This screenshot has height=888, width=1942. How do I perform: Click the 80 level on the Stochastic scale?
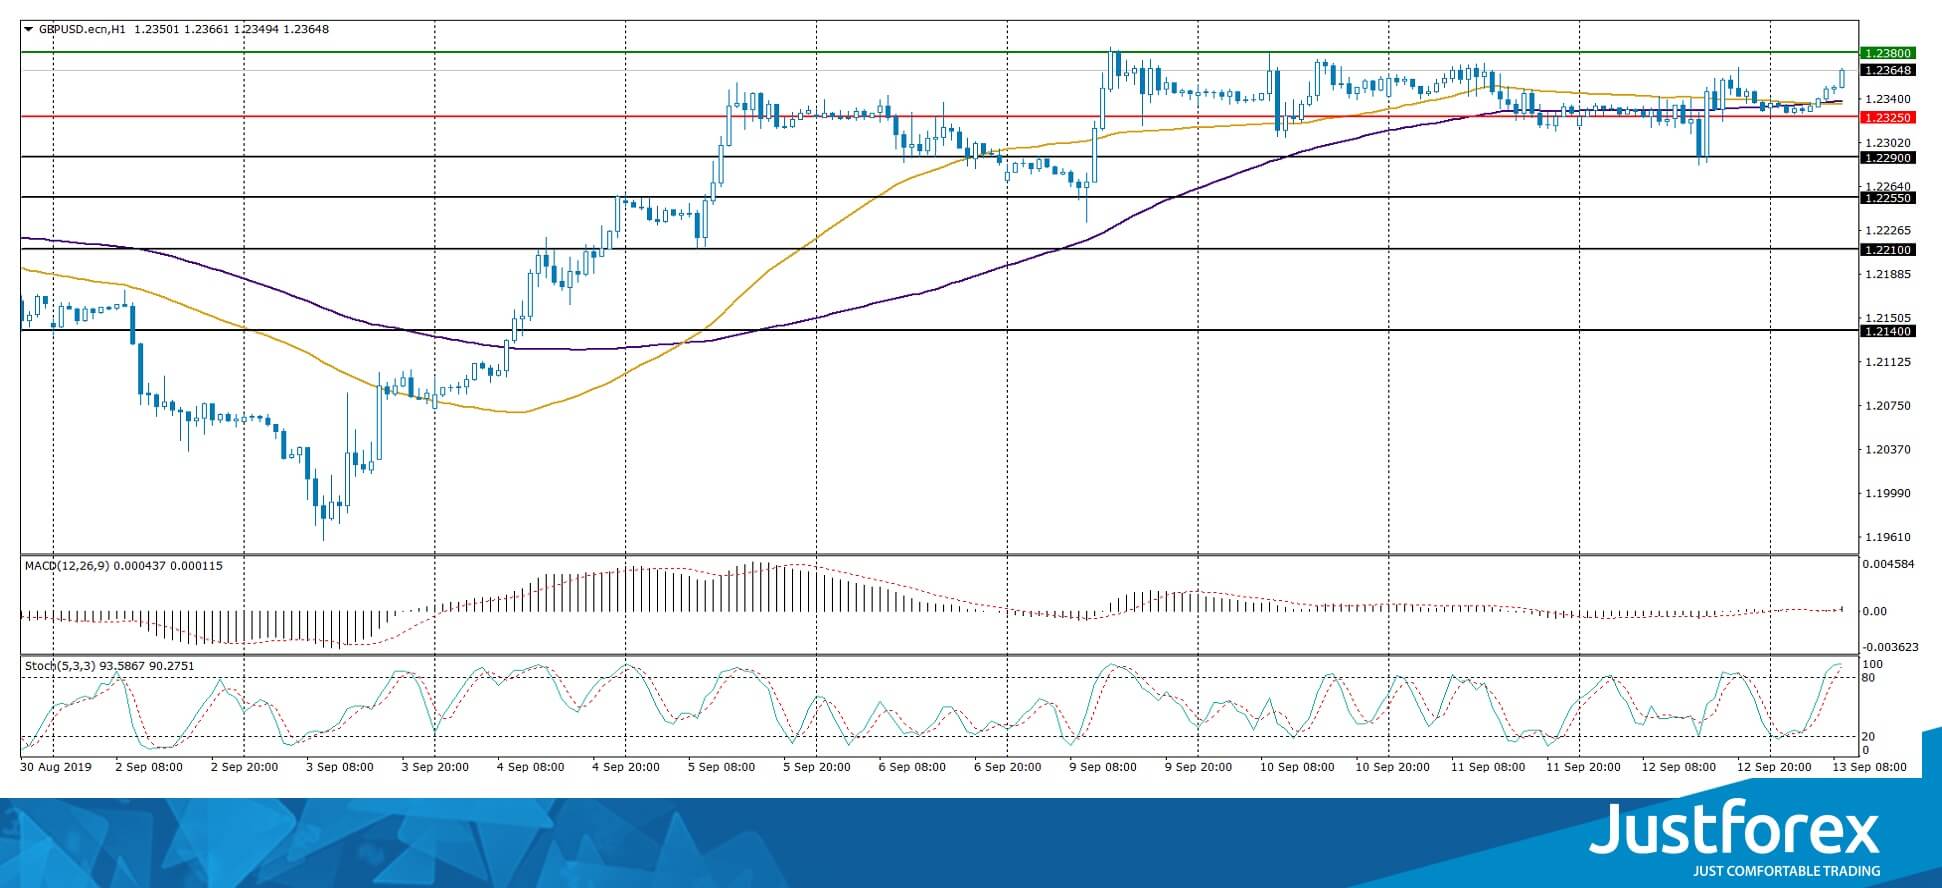point(1870,678)
